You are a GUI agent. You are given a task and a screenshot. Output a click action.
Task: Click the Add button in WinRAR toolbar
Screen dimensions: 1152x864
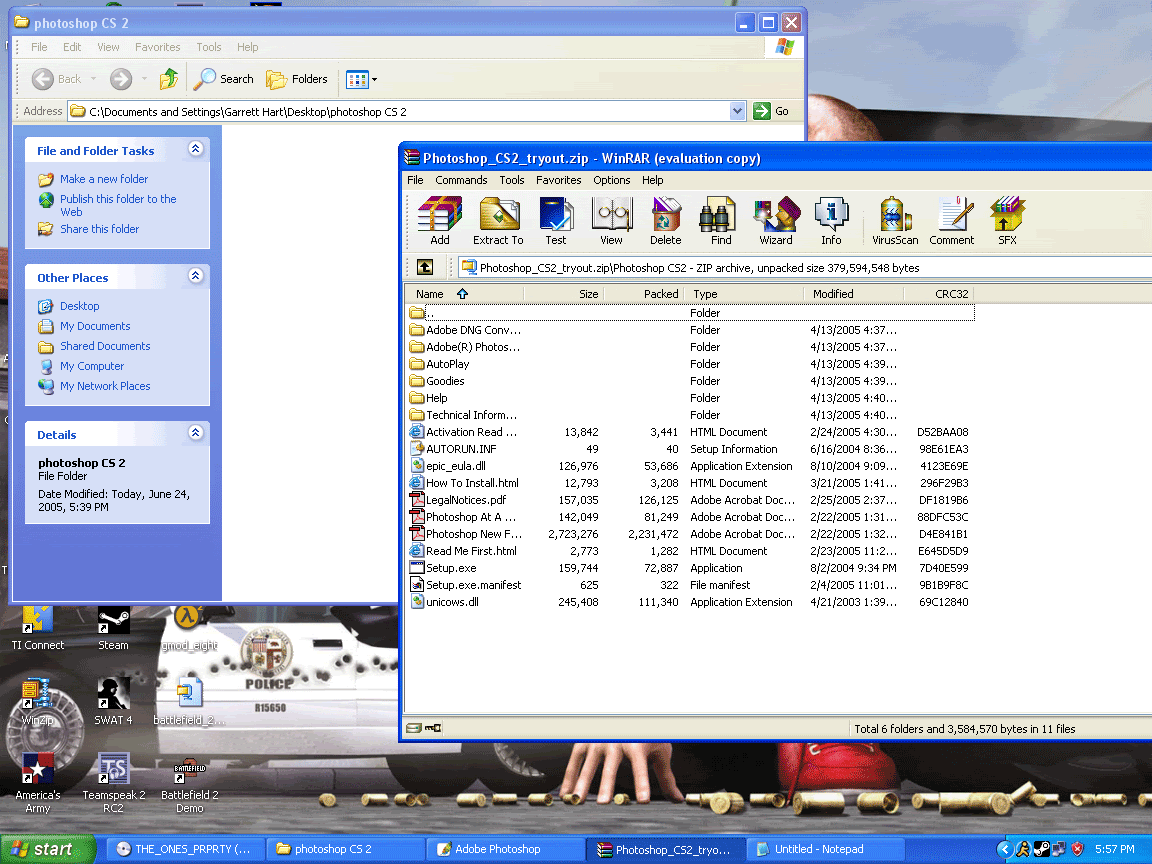tap(439, 220)
